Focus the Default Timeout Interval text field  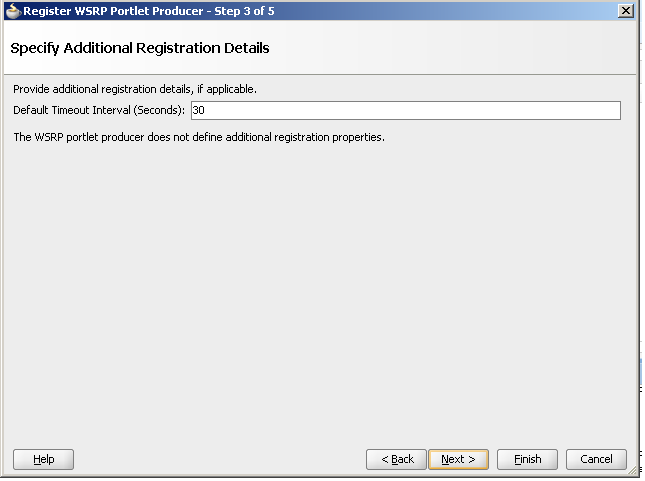[x=406, y=110]
